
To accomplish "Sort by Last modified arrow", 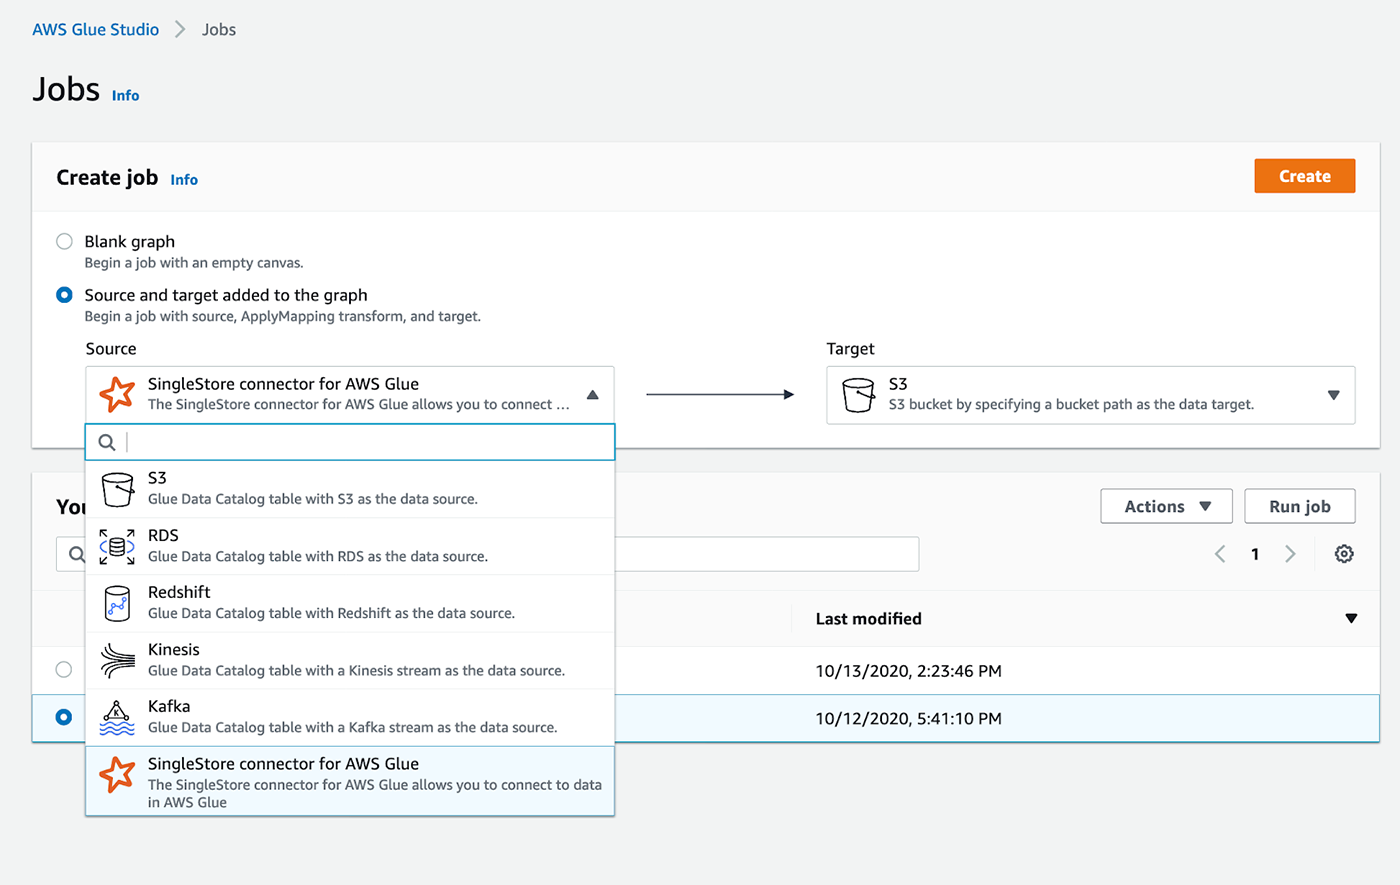I will tap(1351, 619).
